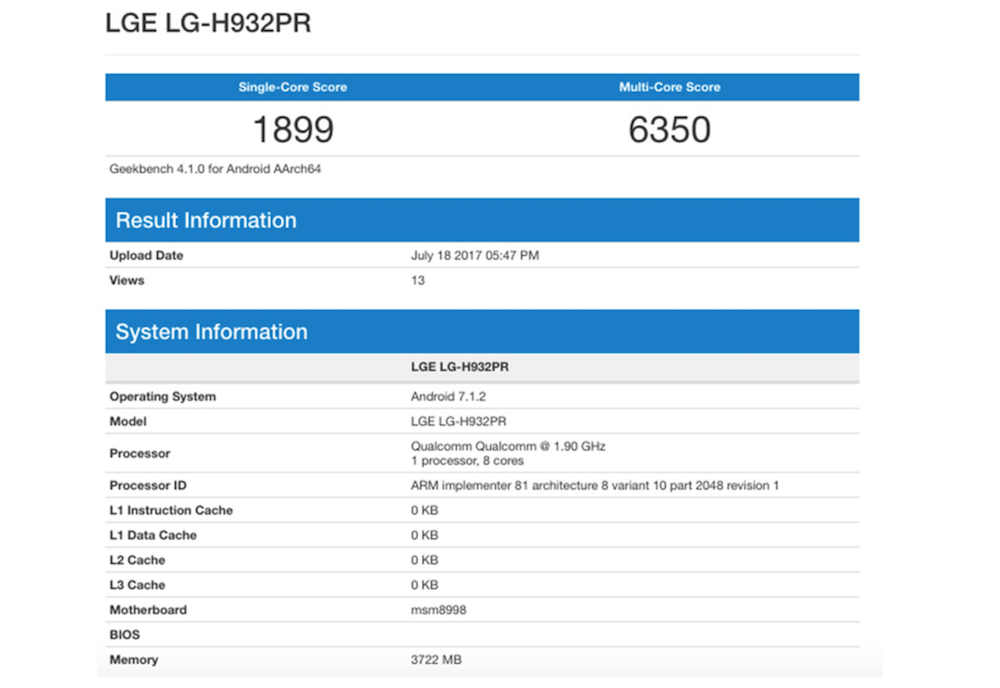Click the upload date July 18 2017 value

pyautogui.click(x=474, y=256)
